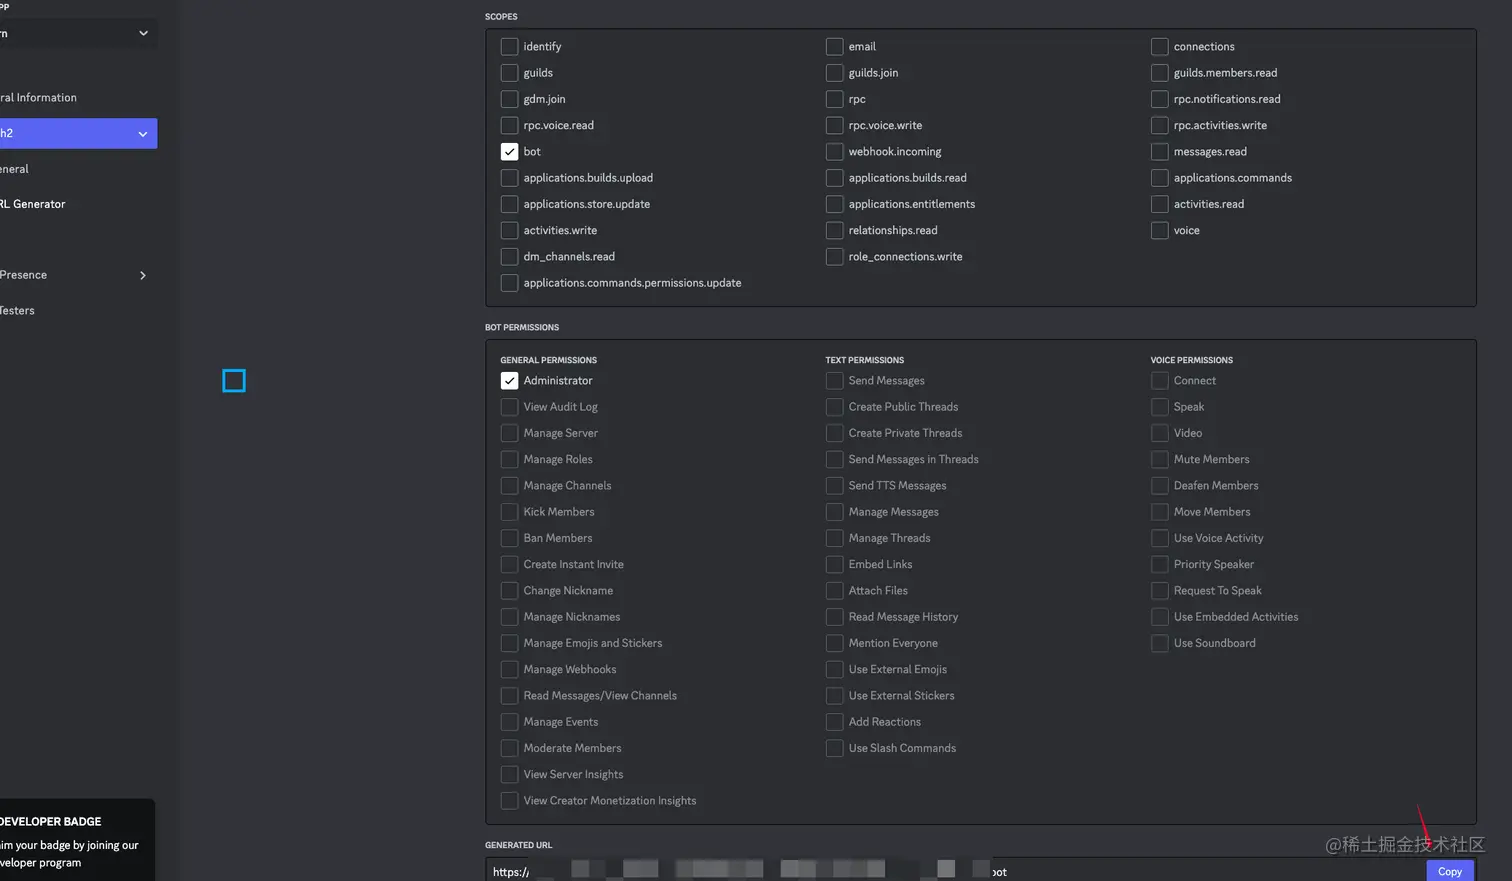Check the connections scope
1512x881 pixels.
(x=1160, y=47)
